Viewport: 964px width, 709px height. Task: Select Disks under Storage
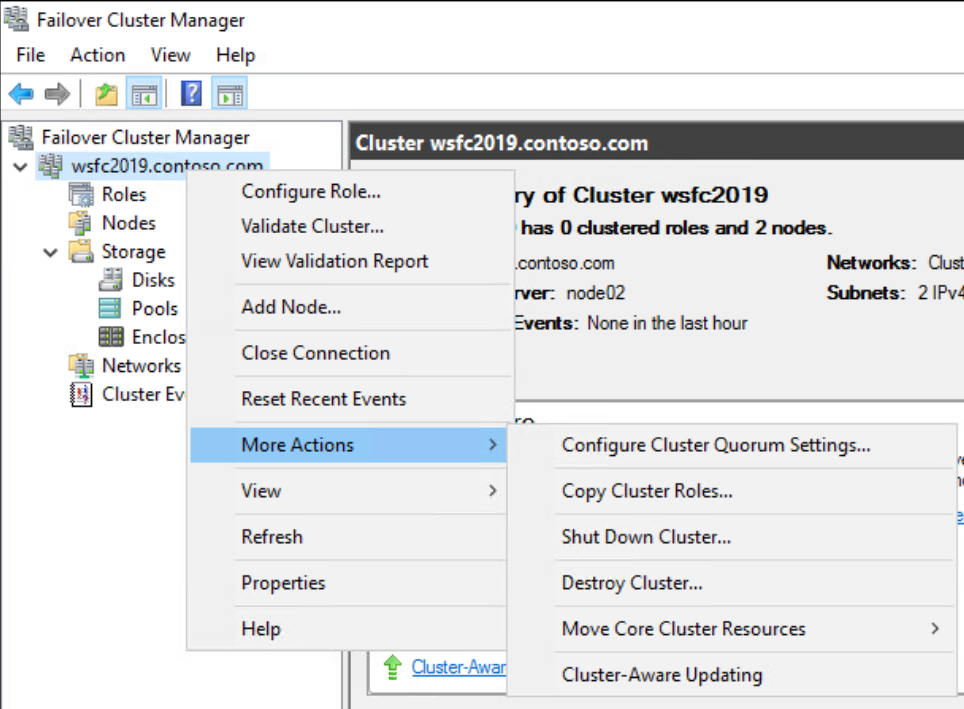click(x=153, y=280)
